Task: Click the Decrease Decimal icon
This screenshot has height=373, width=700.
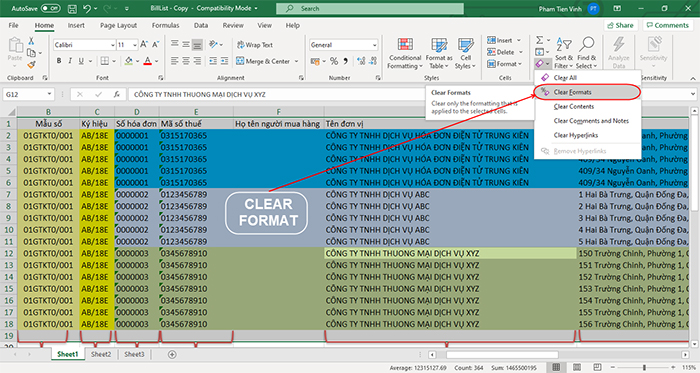Action: 373,61
